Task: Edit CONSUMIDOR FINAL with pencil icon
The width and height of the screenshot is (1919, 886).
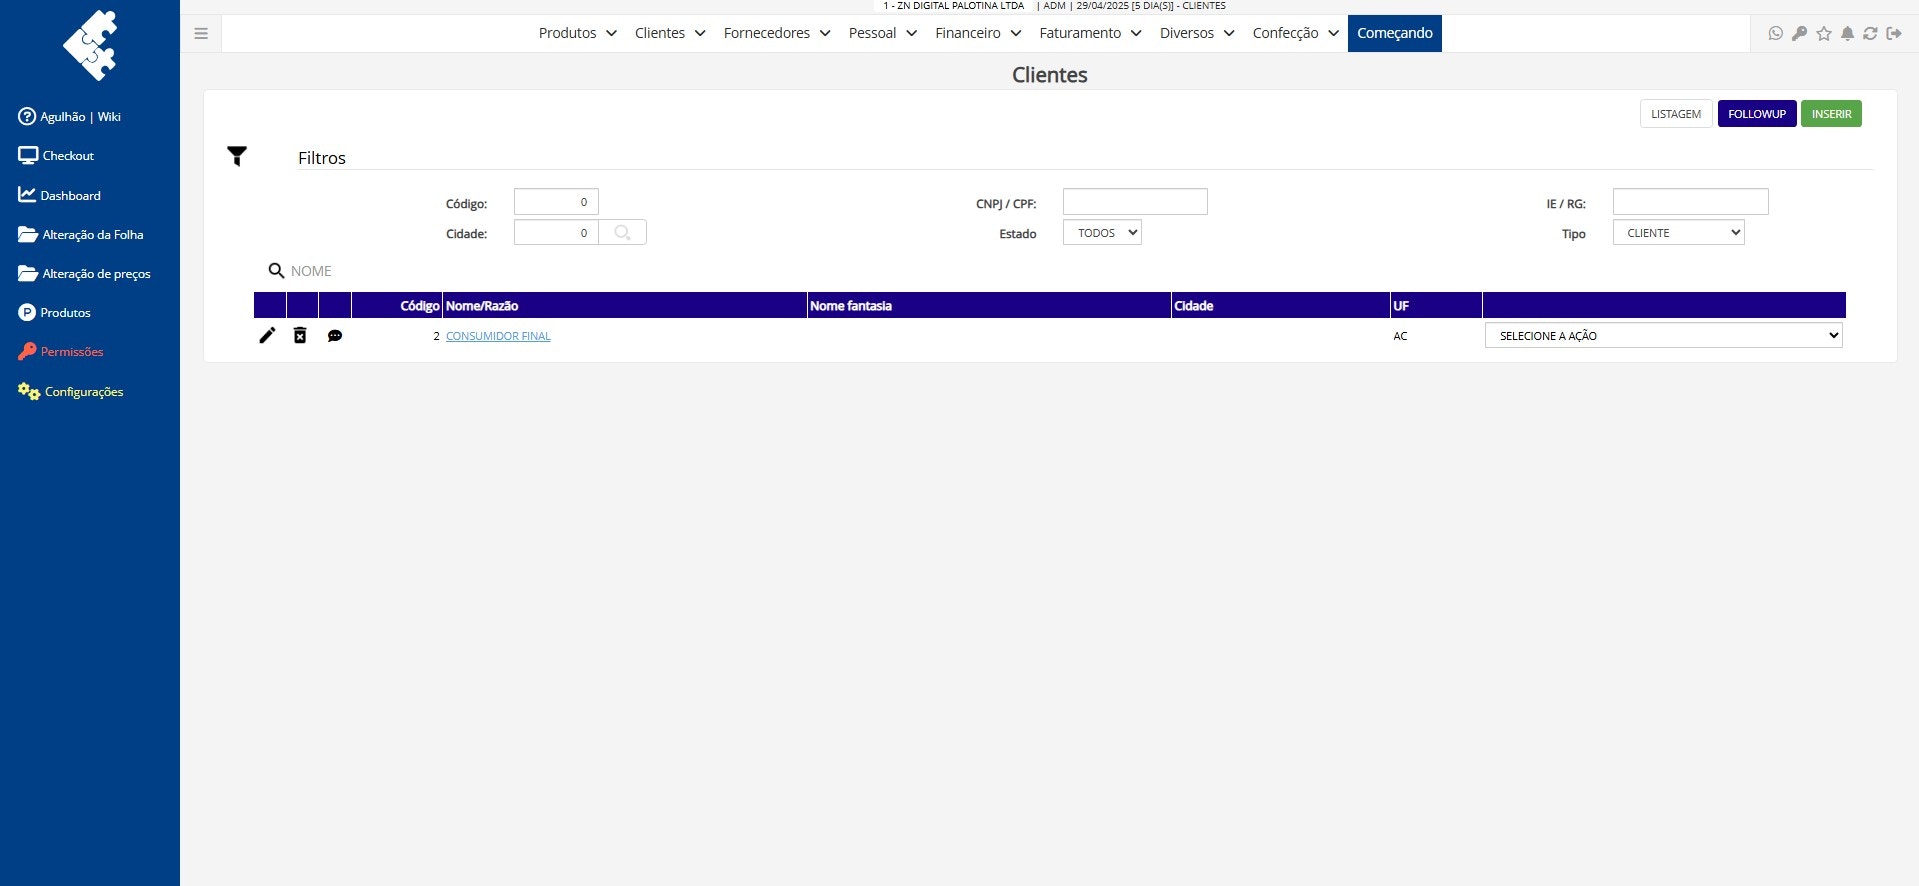Action: (267, 335)
